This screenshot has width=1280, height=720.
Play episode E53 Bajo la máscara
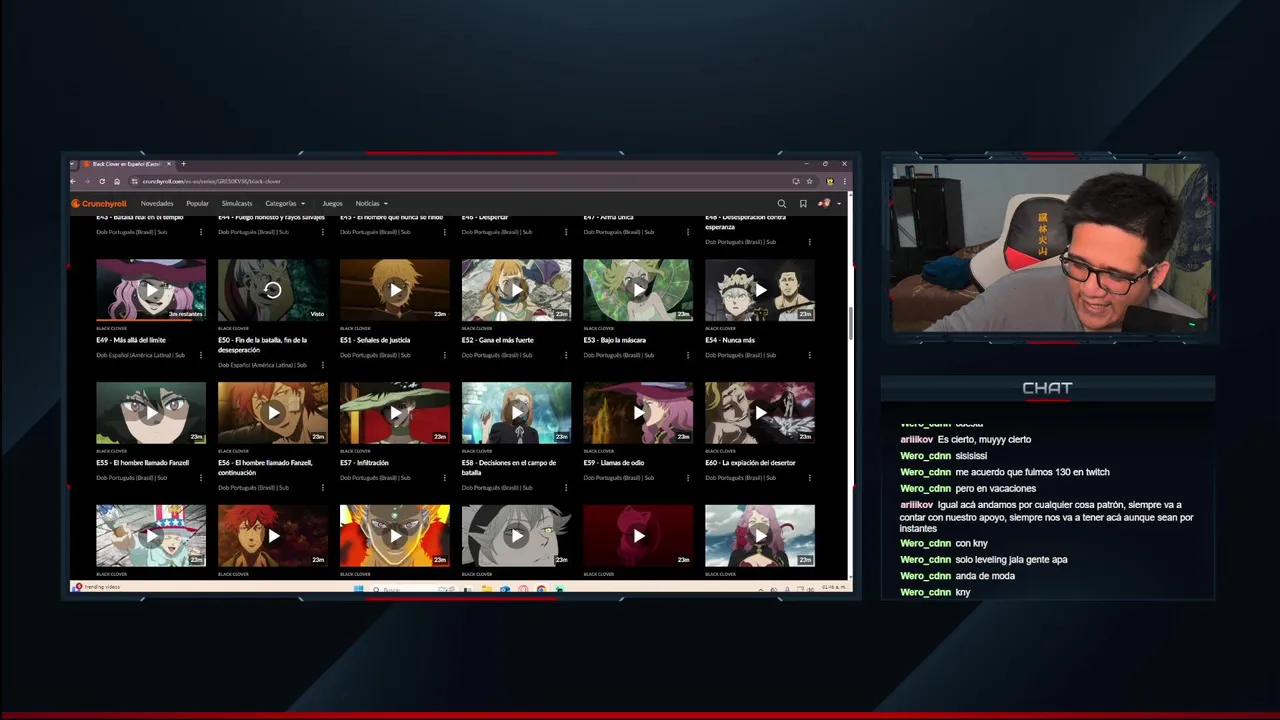tap(638, 290)
